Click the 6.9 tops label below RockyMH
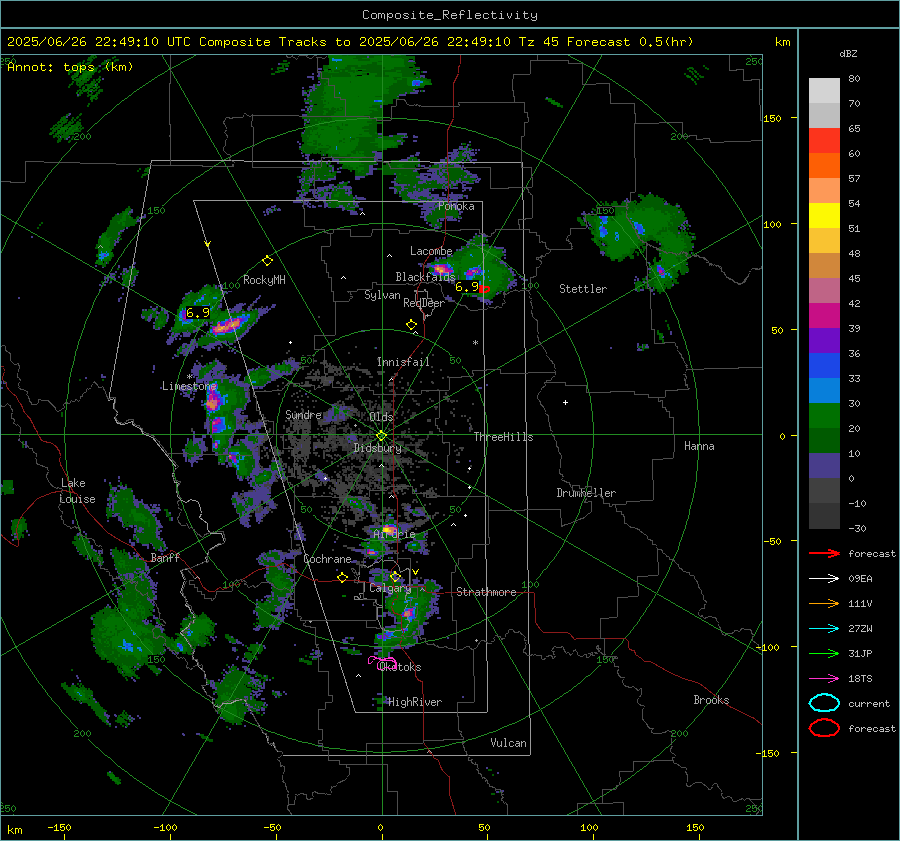Image resolution: width=900 pixels, height=841 pixels. point(198,313)
